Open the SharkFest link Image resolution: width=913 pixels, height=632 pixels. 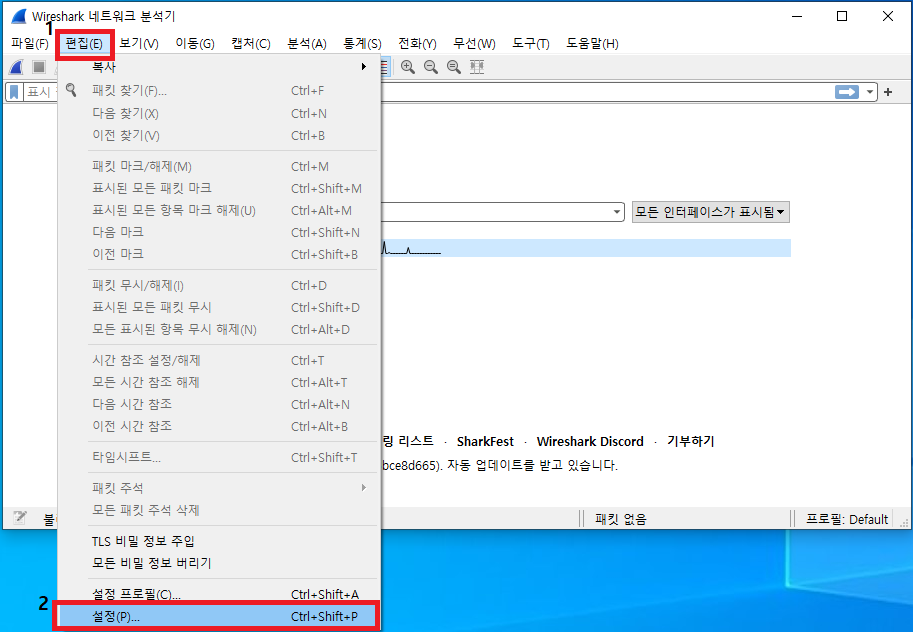coord(485,442)
